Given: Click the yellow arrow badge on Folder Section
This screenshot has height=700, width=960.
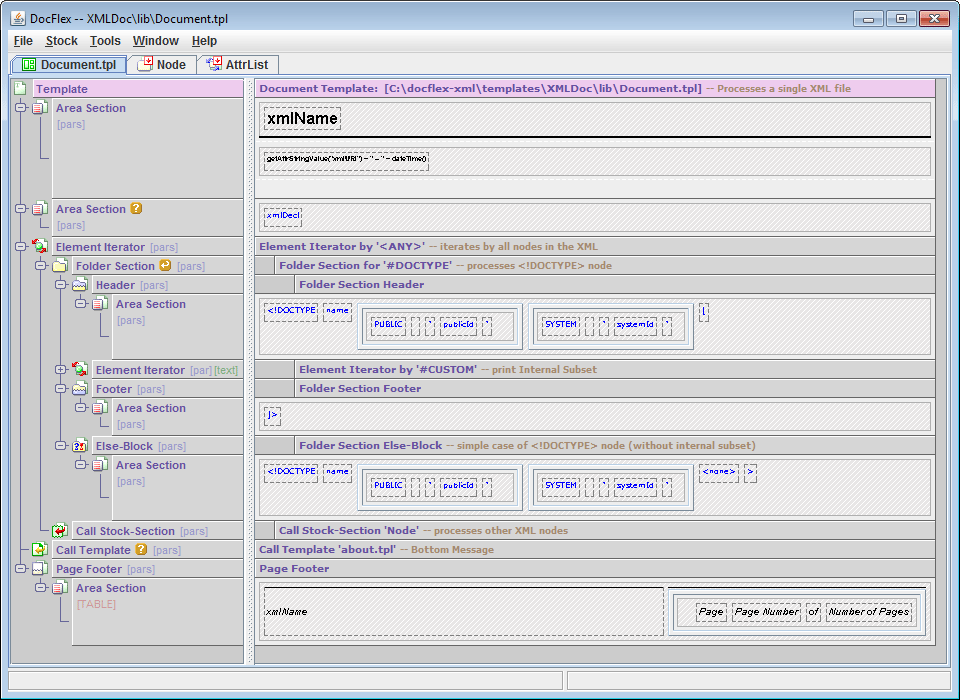Looking at the screenshot, I should [166, 266].
